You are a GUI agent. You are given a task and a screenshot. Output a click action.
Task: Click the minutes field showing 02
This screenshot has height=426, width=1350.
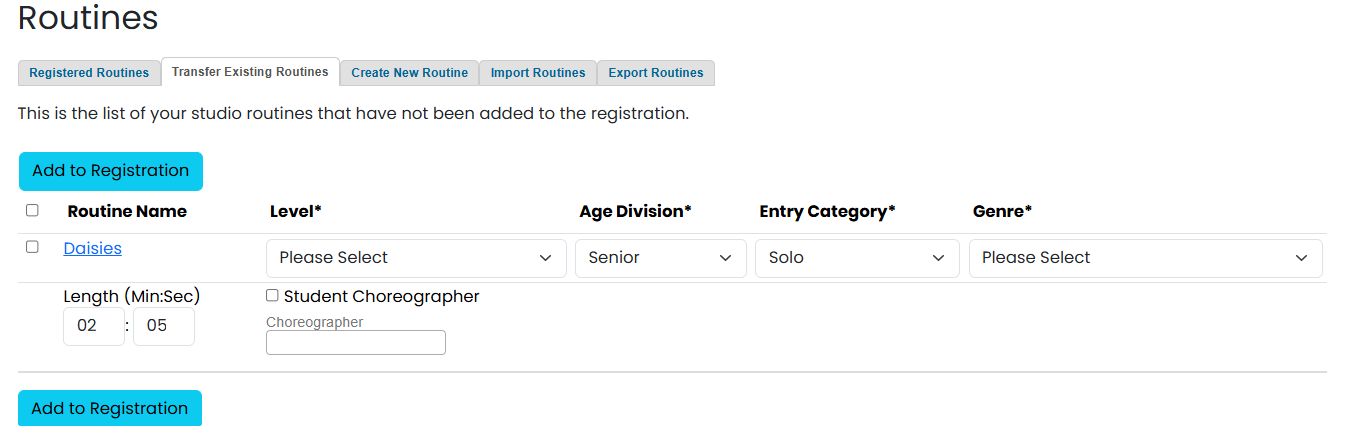93,326
